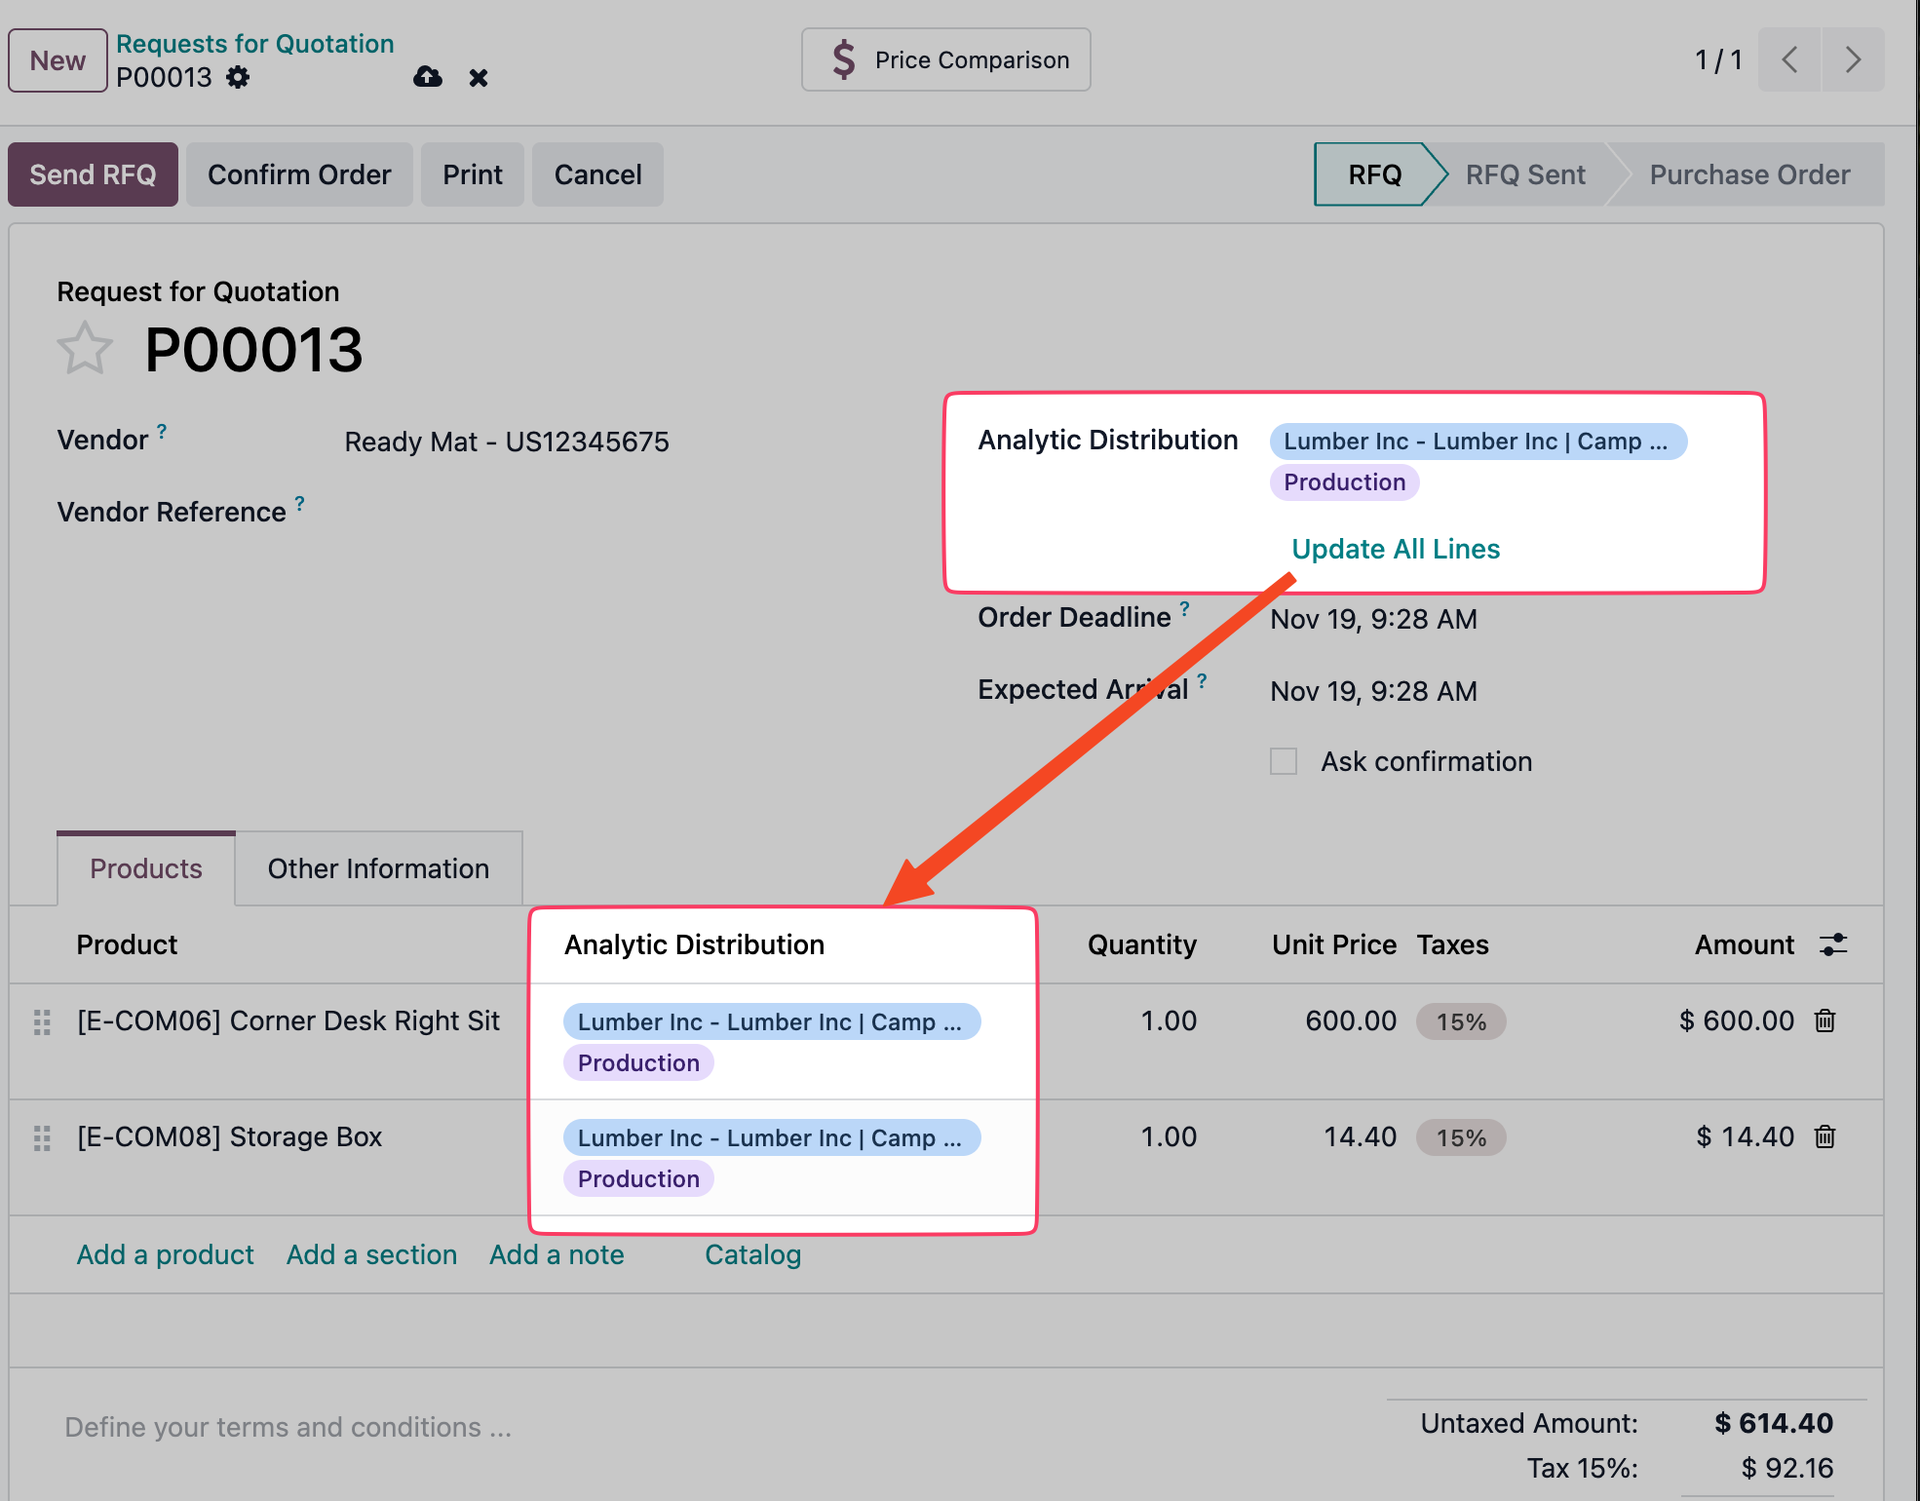Enable the Ask confirmation checkbox
This screenshot has height=1501, width=1920.
click(x=1283, y=761)
